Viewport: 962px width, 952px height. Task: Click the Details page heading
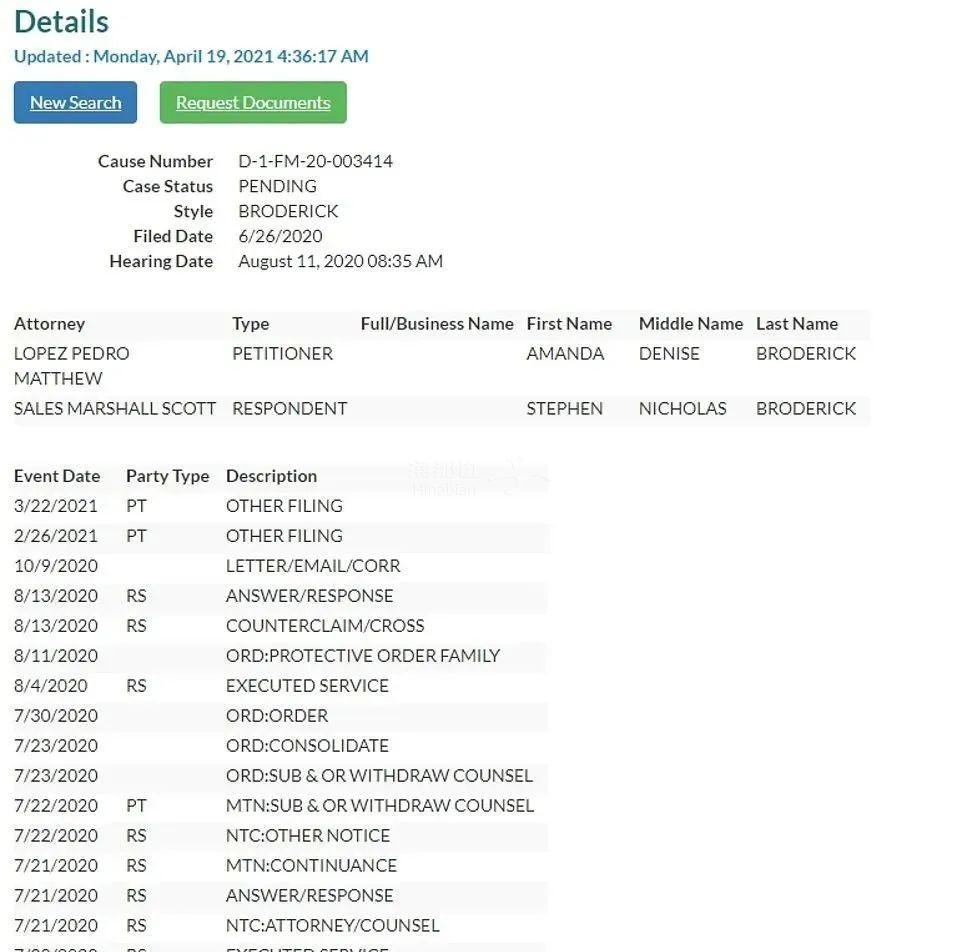pos(61,21)
